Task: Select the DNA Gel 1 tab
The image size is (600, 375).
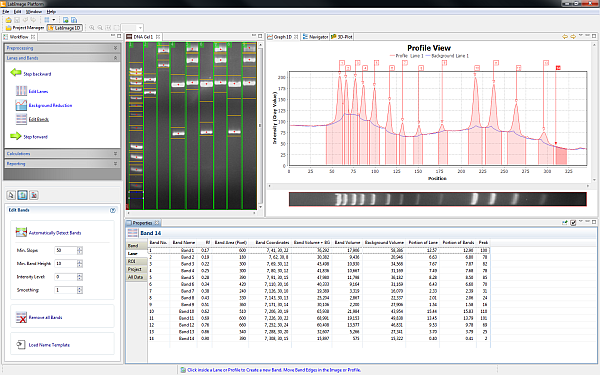Action: [142, 37]
